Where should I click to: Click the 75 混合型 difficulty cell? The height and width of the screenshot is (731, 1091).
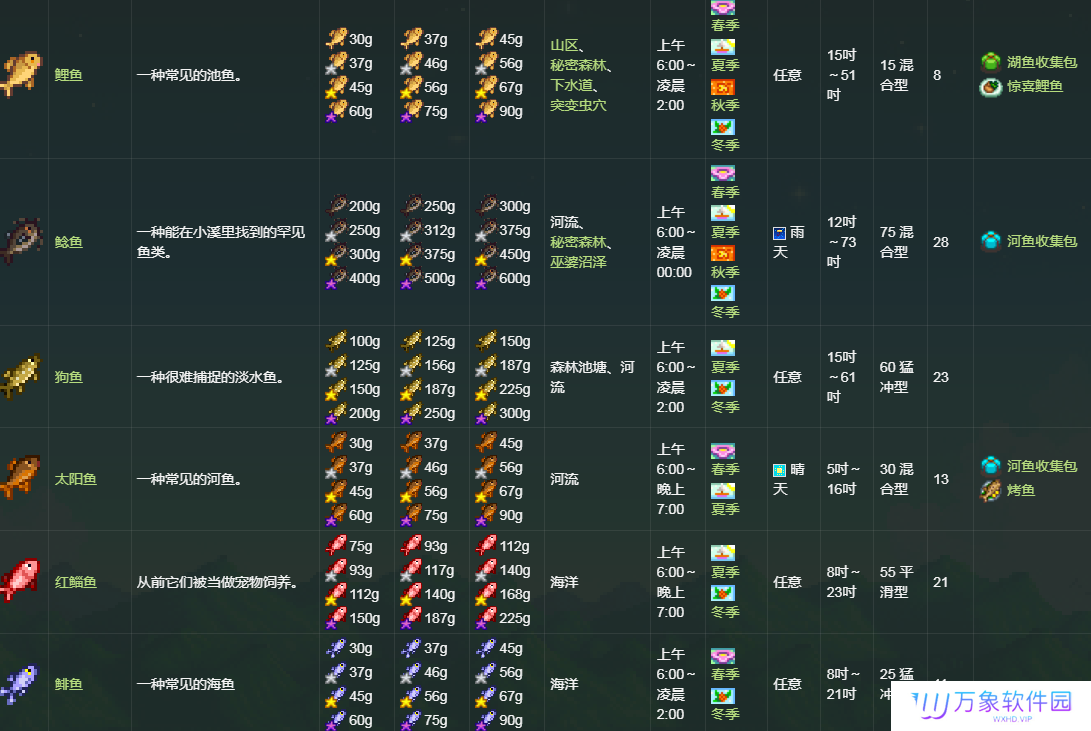pos(897,241)
